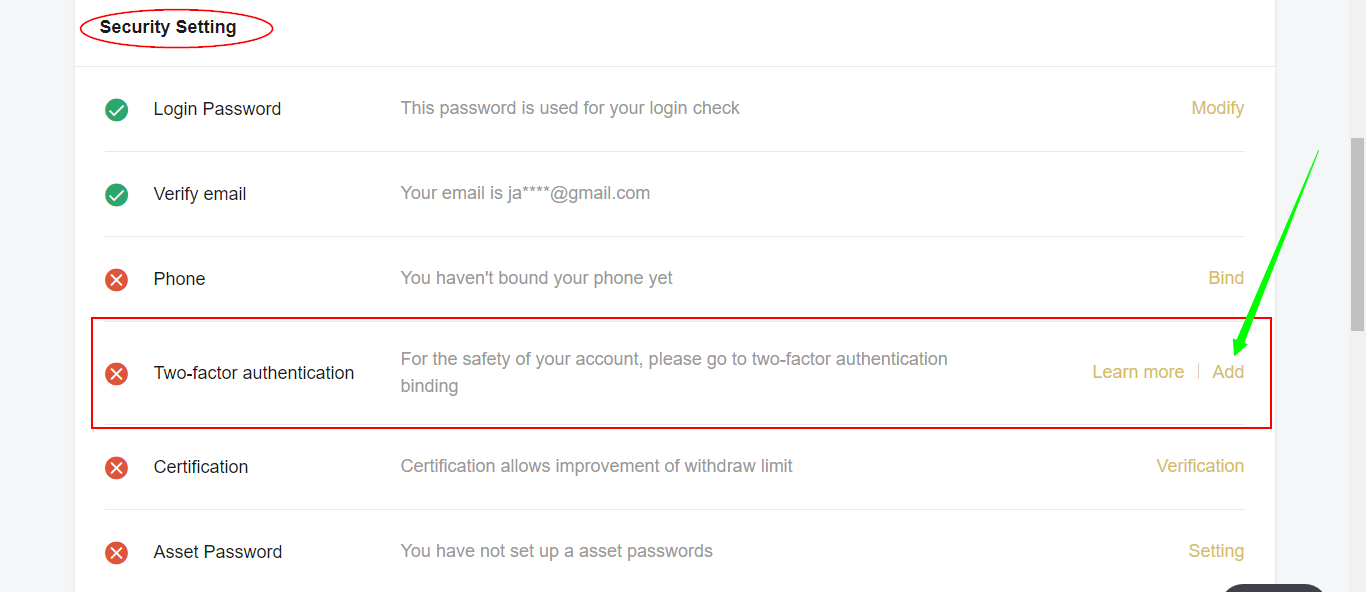Click the red cross icon beside Phone
The image size is (1366, 592).
click(117, 279)
